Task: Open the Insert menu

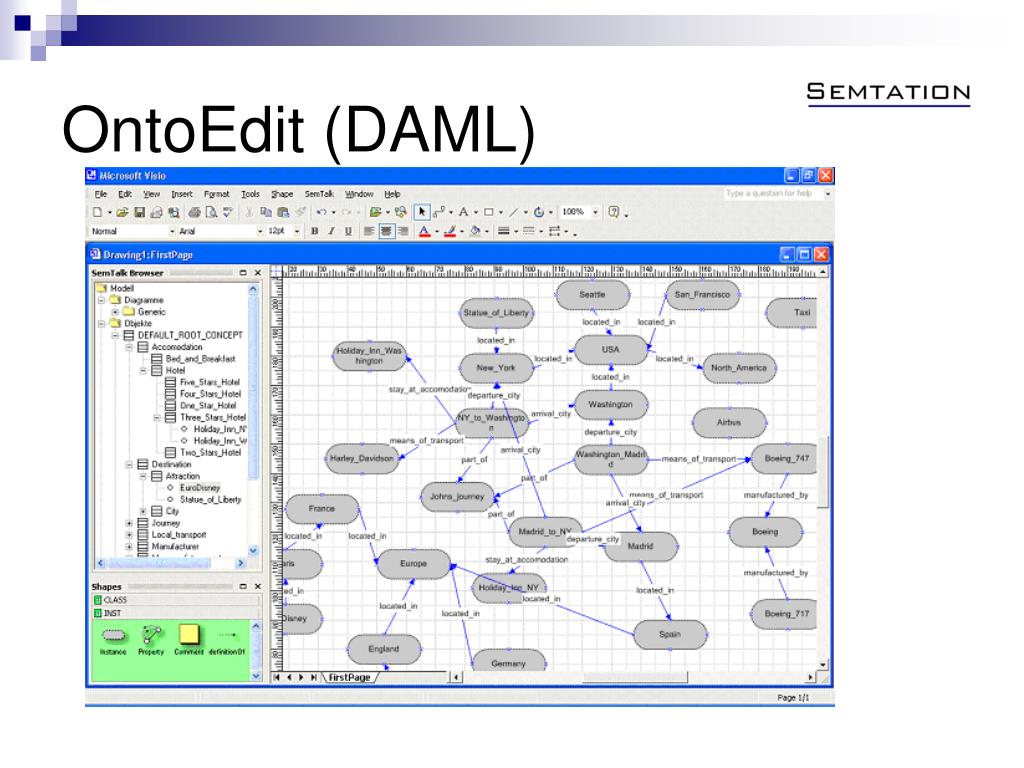Action: click(x=182, y=194)
